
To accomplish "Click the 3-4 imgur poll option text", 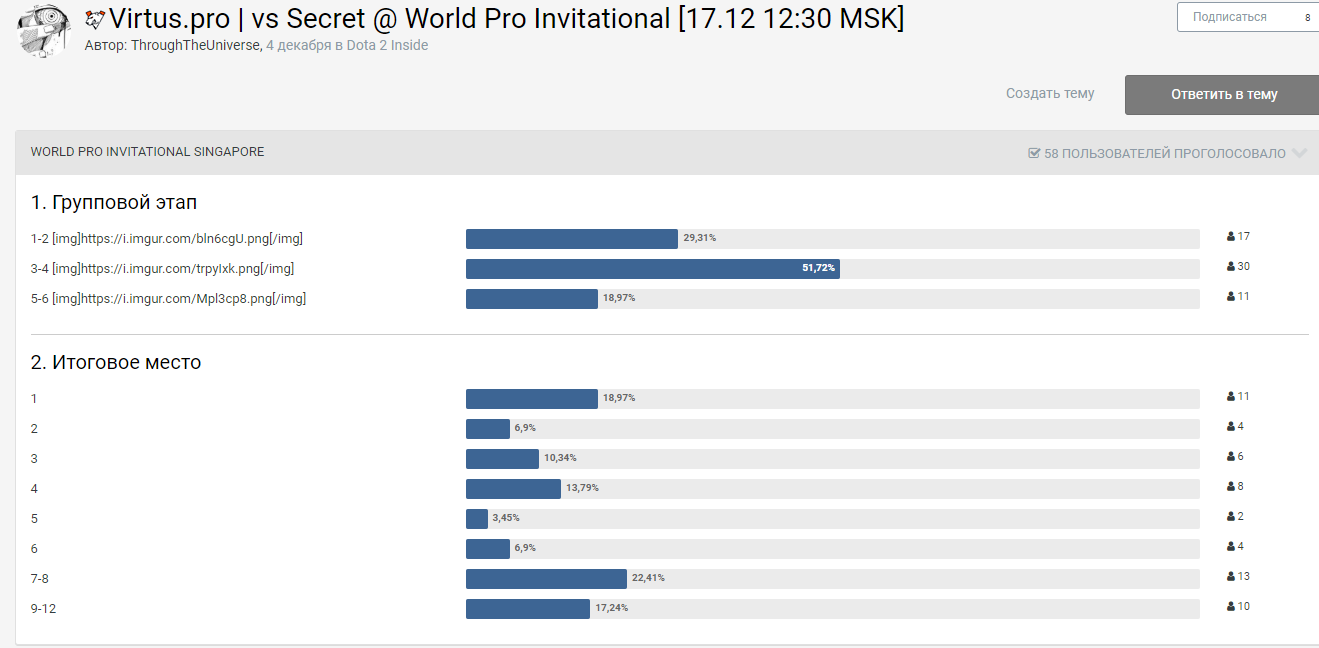I will 162,269.
